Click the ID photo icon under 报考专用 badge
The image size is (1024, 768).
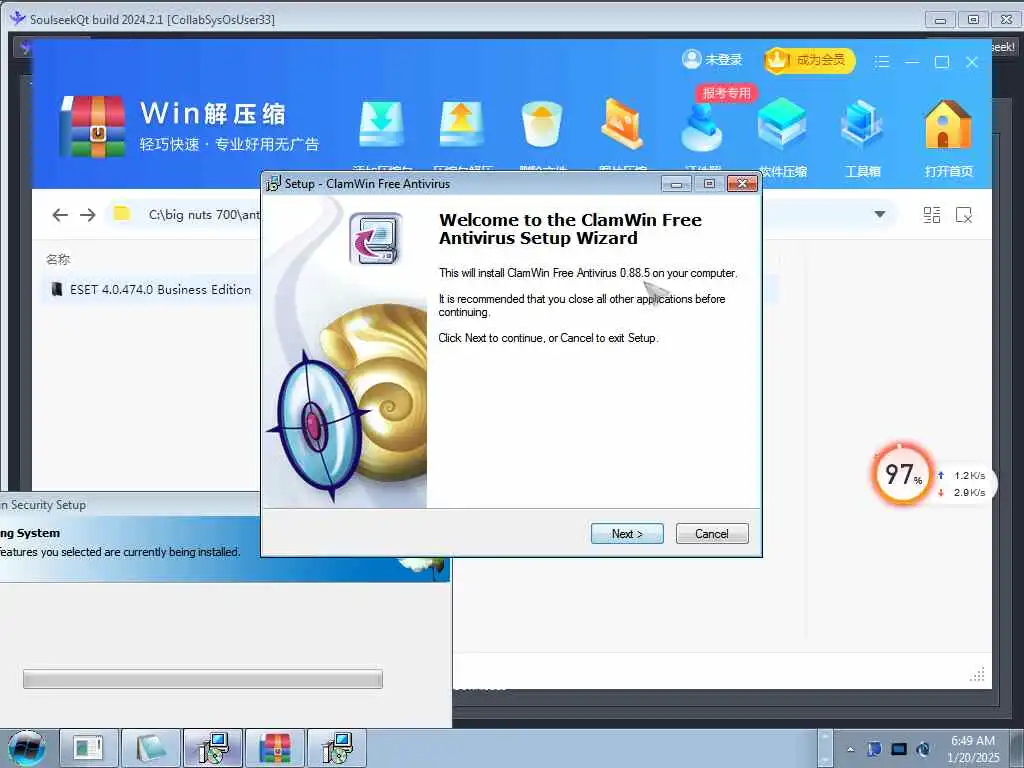click(701, 127)
